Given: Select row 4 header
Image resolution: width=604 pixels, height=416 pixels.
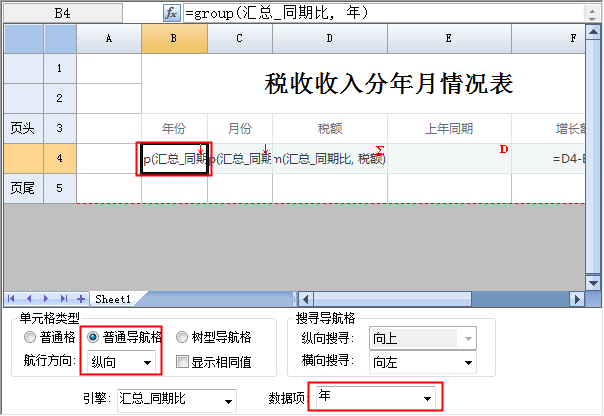Looking at the screenshot, I should point(60,159).
